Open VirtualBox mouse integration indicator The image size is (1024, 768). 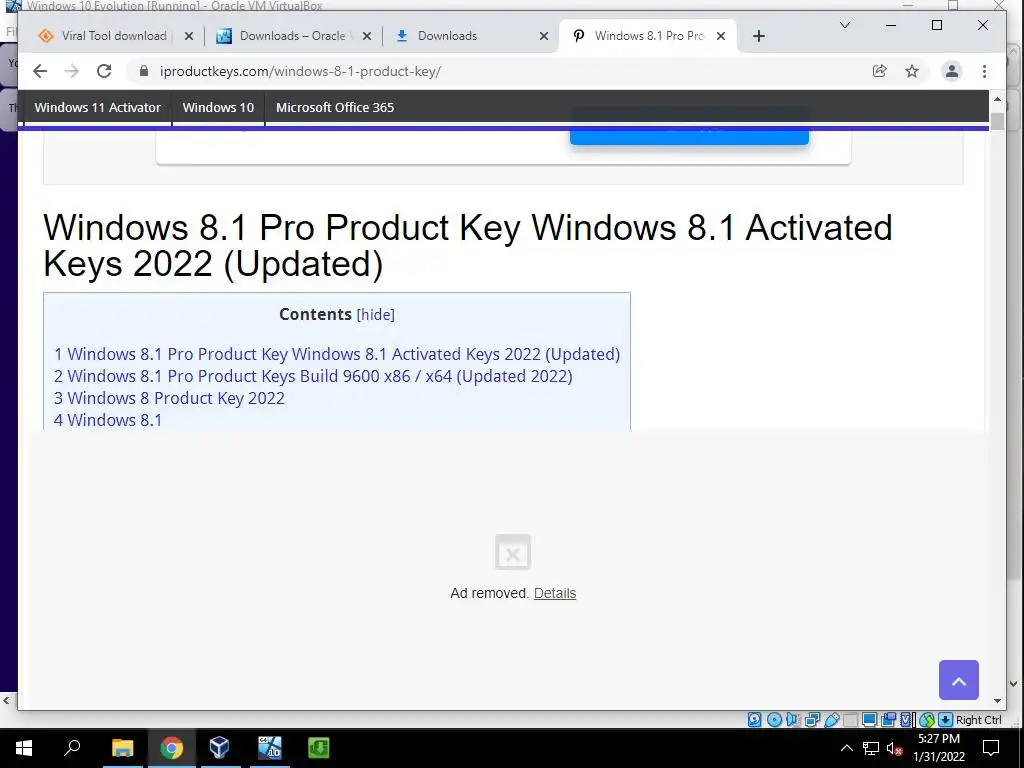pos(927,720)
